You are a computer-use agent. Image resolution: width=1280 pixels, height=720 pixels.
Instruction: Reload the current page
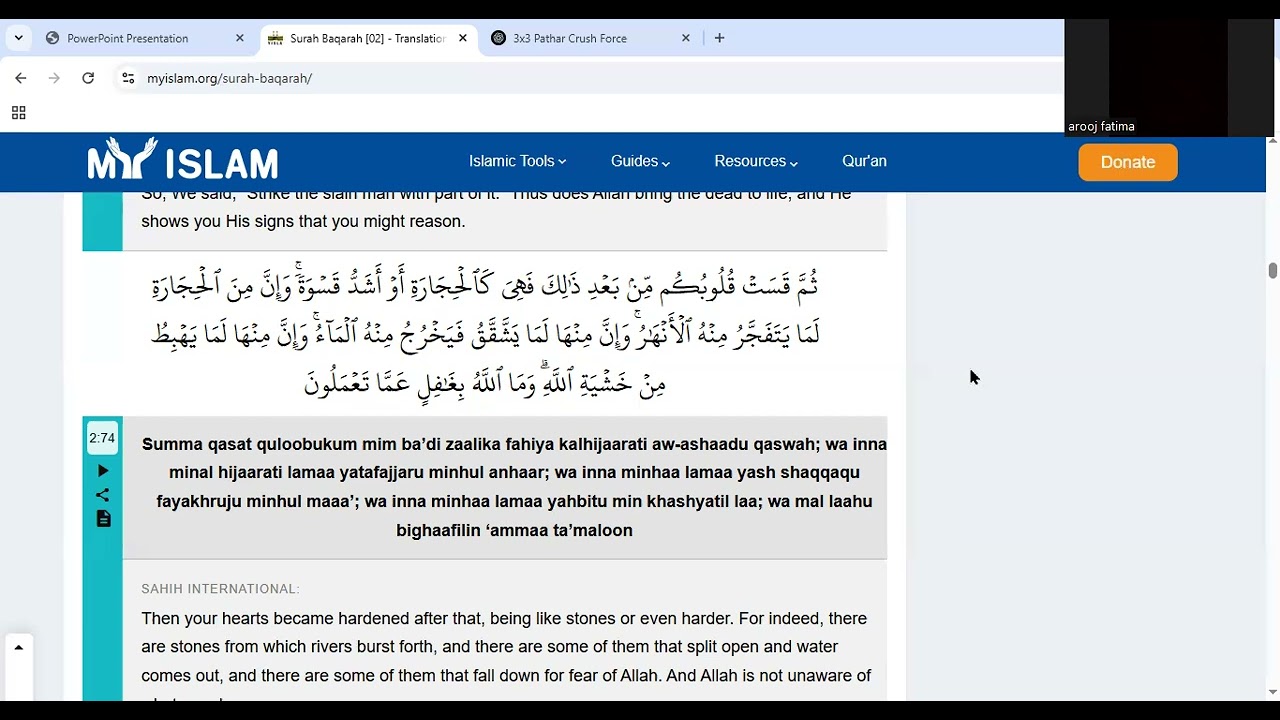pos(88,78)
